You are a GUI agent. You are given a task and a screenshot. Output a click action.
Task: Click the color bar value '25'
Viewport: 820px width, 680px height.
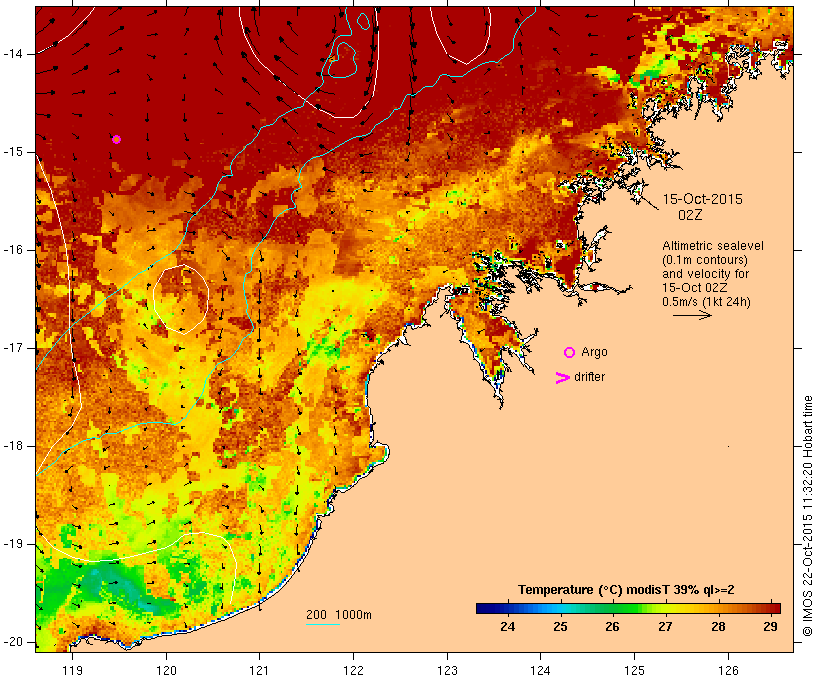pos(560,626)
